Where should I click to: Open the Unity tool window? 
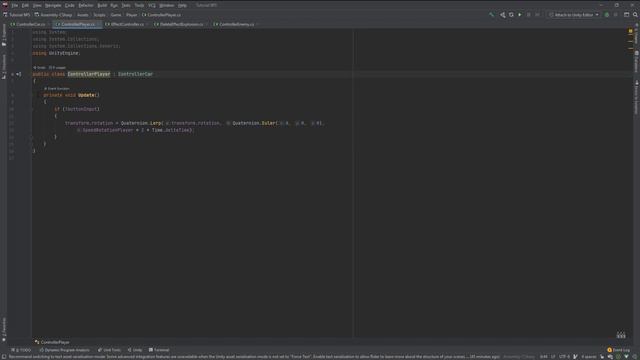coord(135,350)
